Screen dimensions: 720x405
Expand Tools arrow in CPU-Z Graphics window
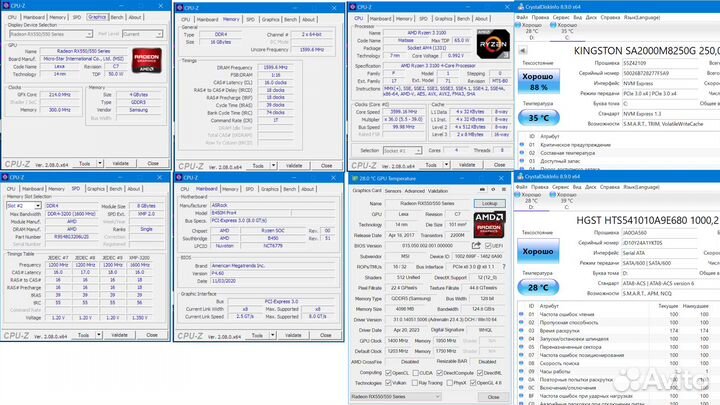(x=100, y=163)
